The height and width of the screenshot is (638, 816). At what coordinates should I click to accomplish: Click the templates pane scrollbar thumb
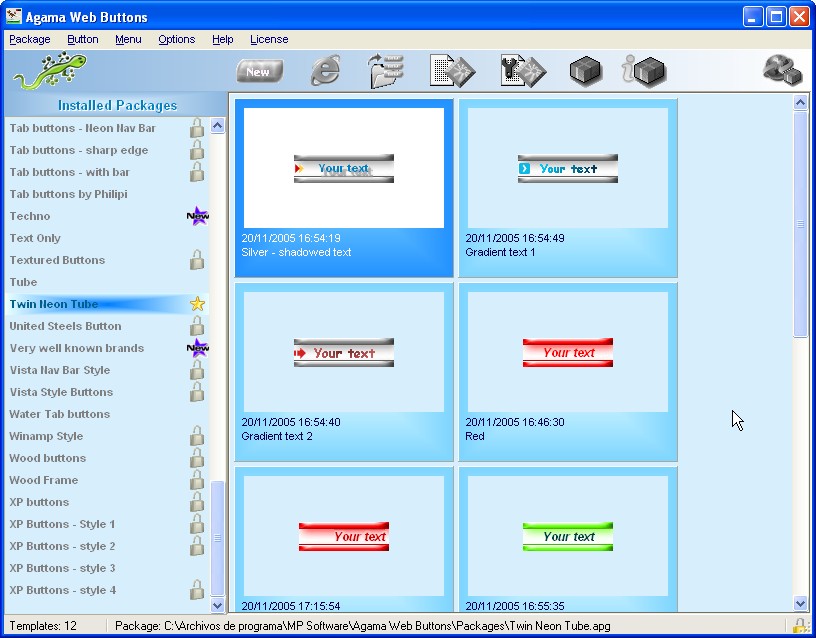(800, 224)
